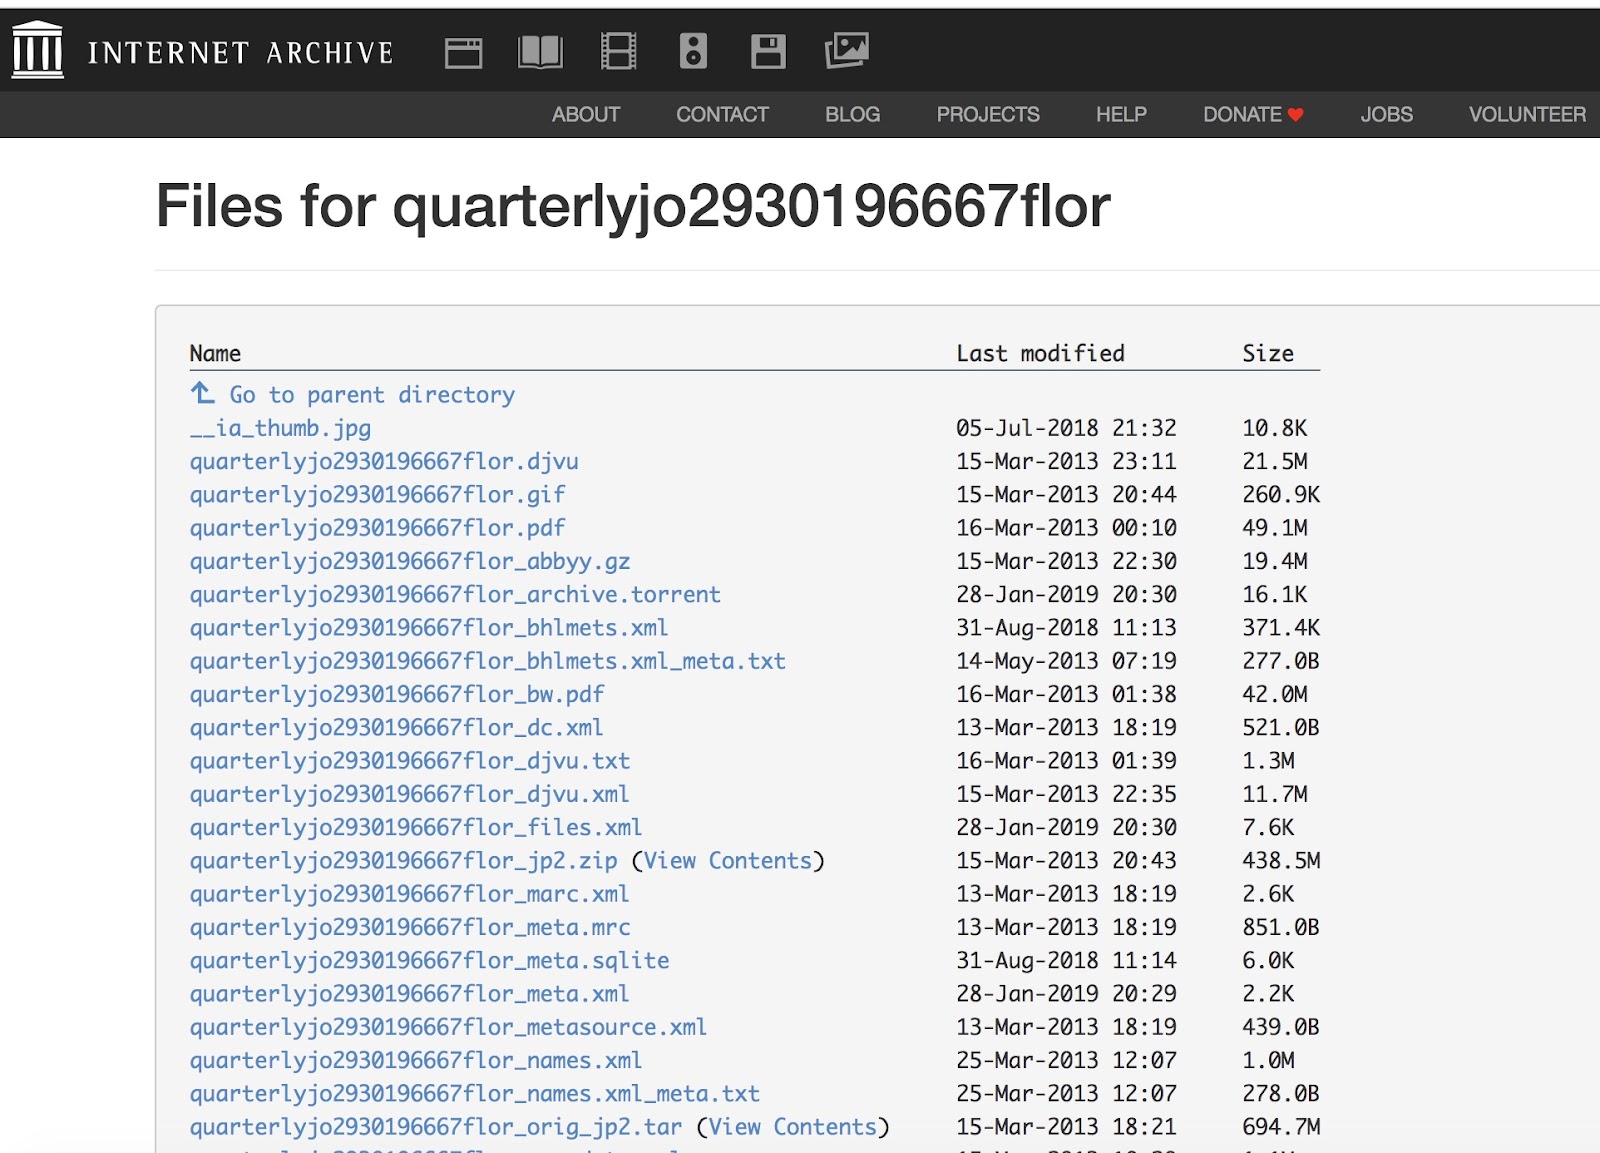The image size is (1600, 1153).
Task: Click the INTERNET ARCHIVE wordmark
Action: point(241,53)
